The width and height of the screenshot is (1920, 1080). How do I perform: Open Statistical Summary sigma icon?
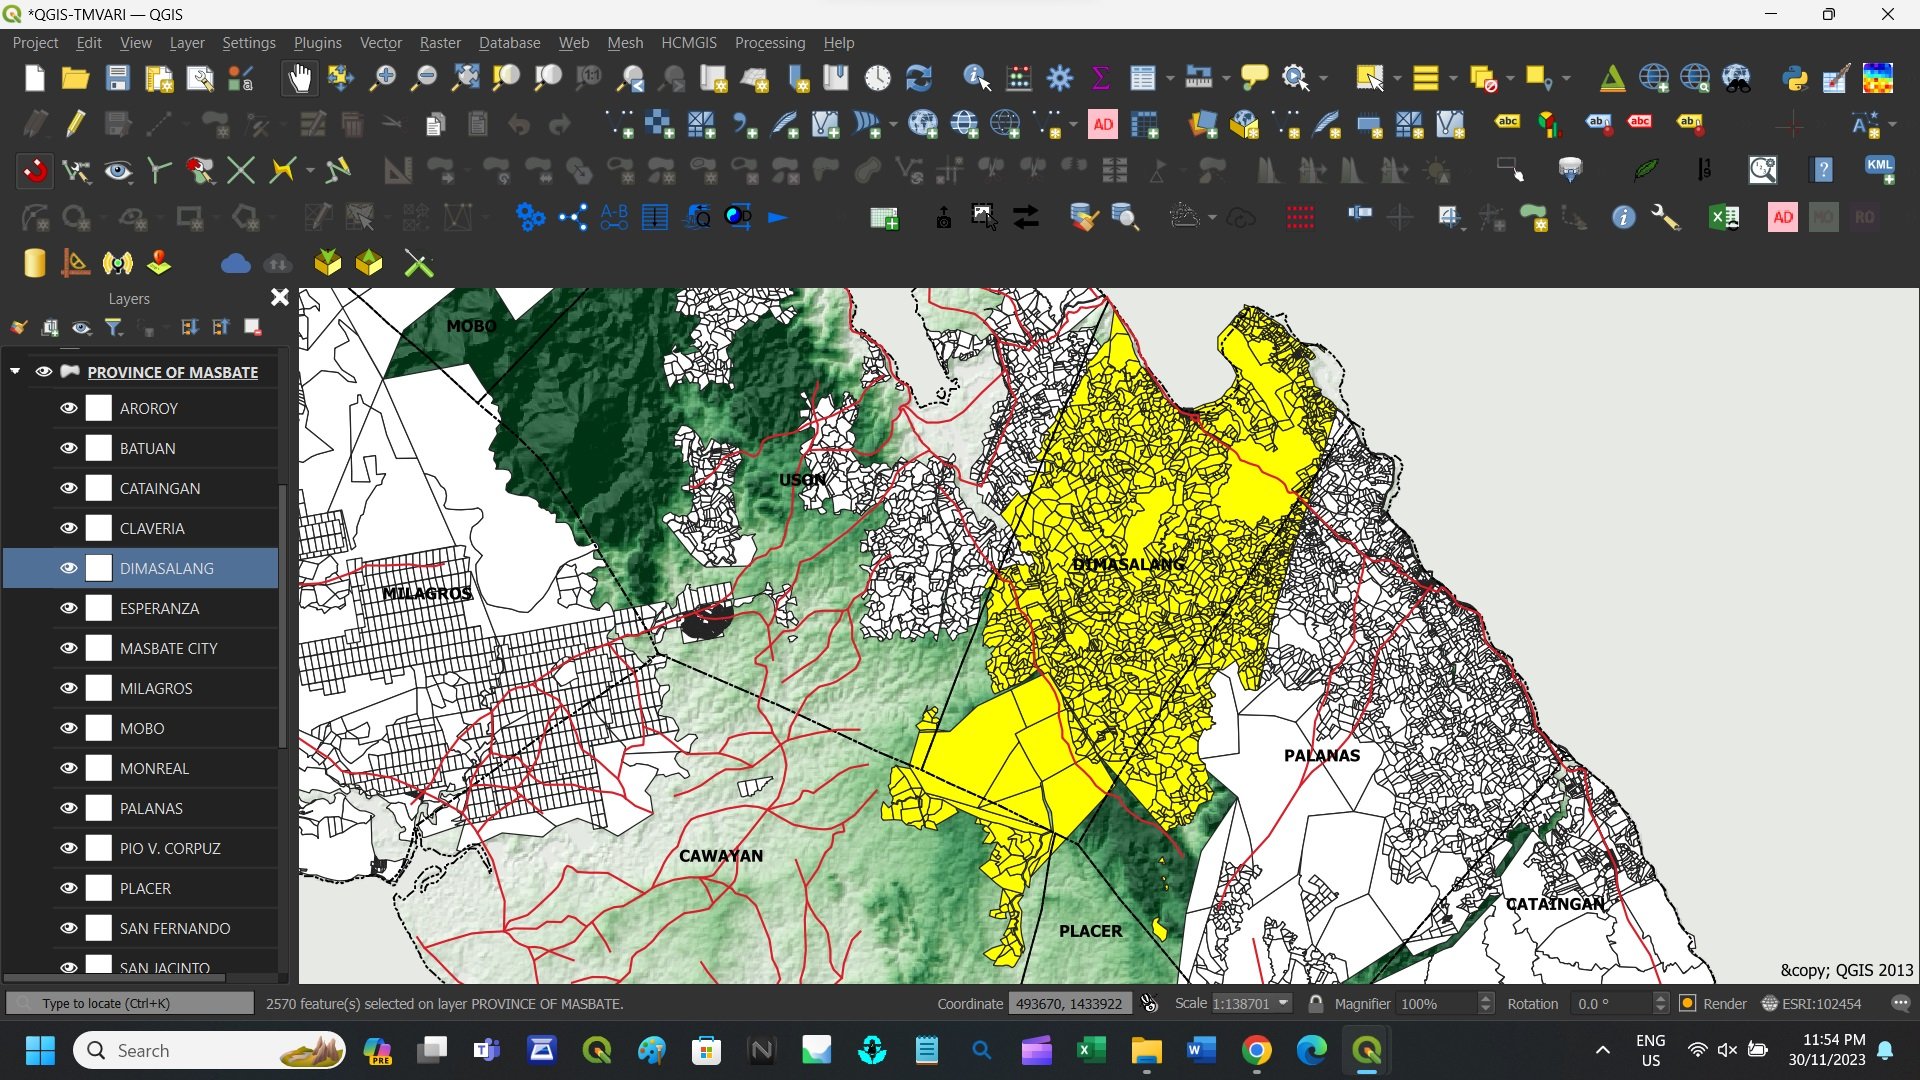pyautogui.click(x=1100, y=78)
